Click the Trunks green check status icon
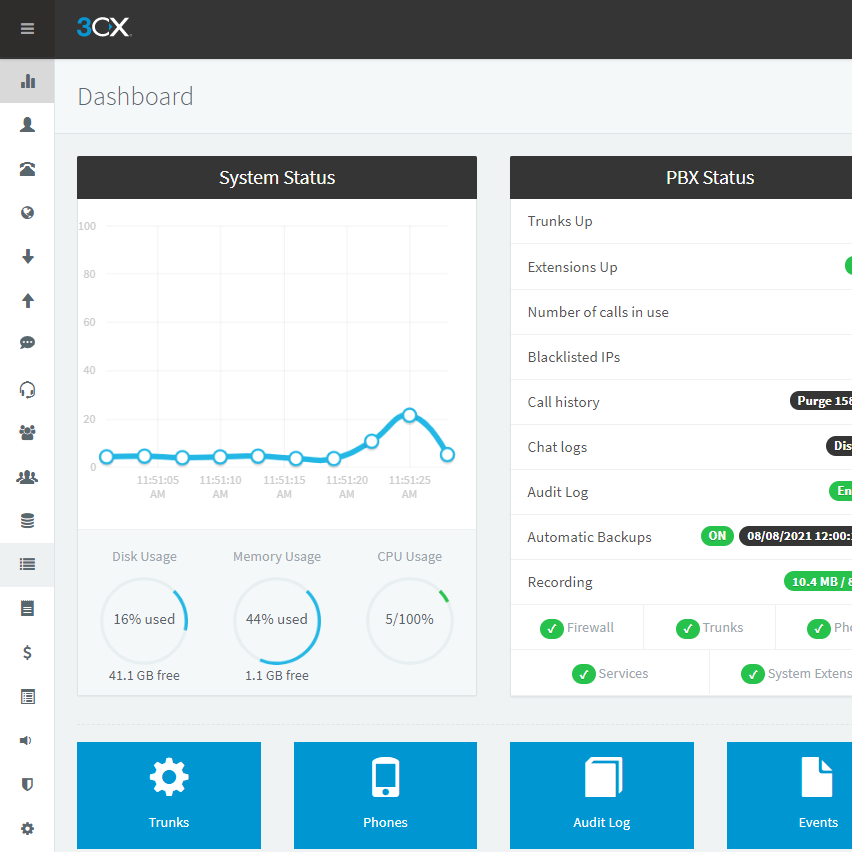852x852 pixels. (x=687, y=629)
